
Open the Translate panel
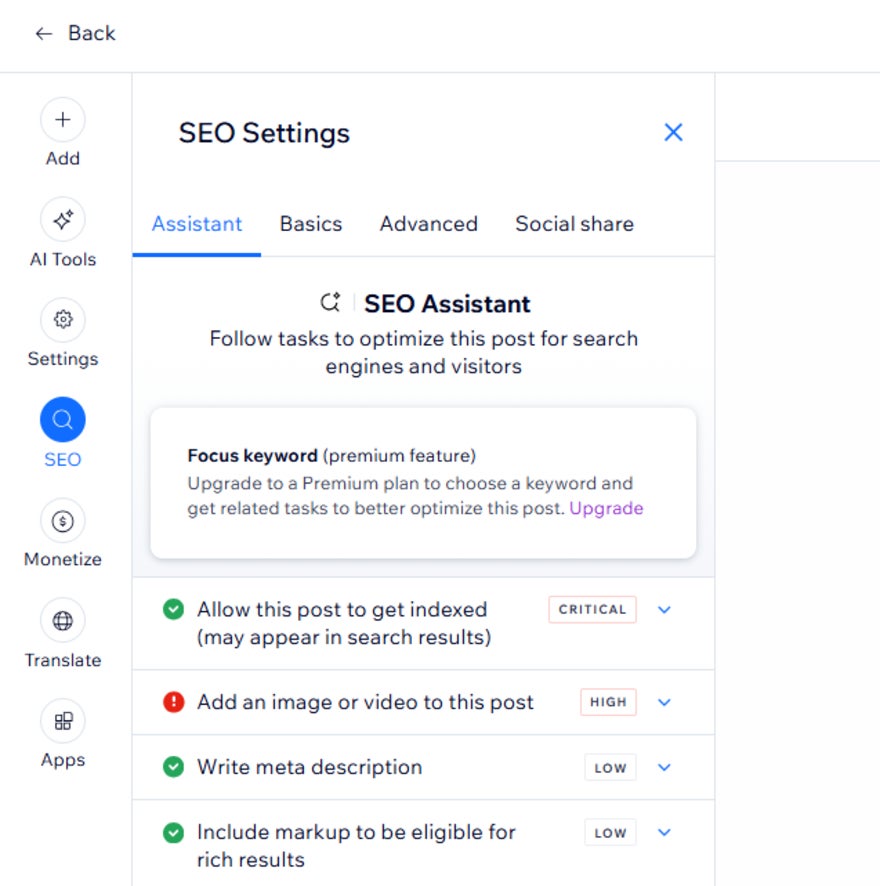62,620
